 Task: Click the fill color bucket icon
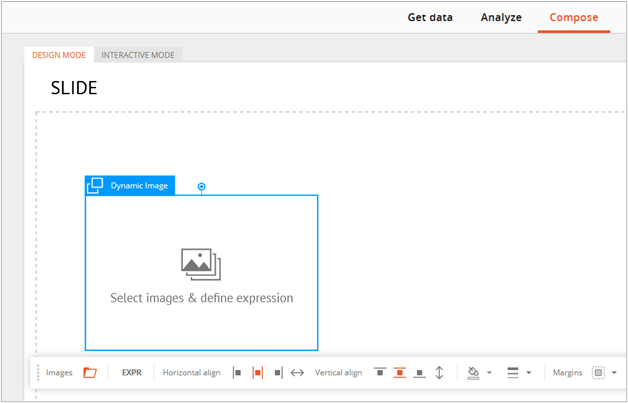(x=473, y=373)
